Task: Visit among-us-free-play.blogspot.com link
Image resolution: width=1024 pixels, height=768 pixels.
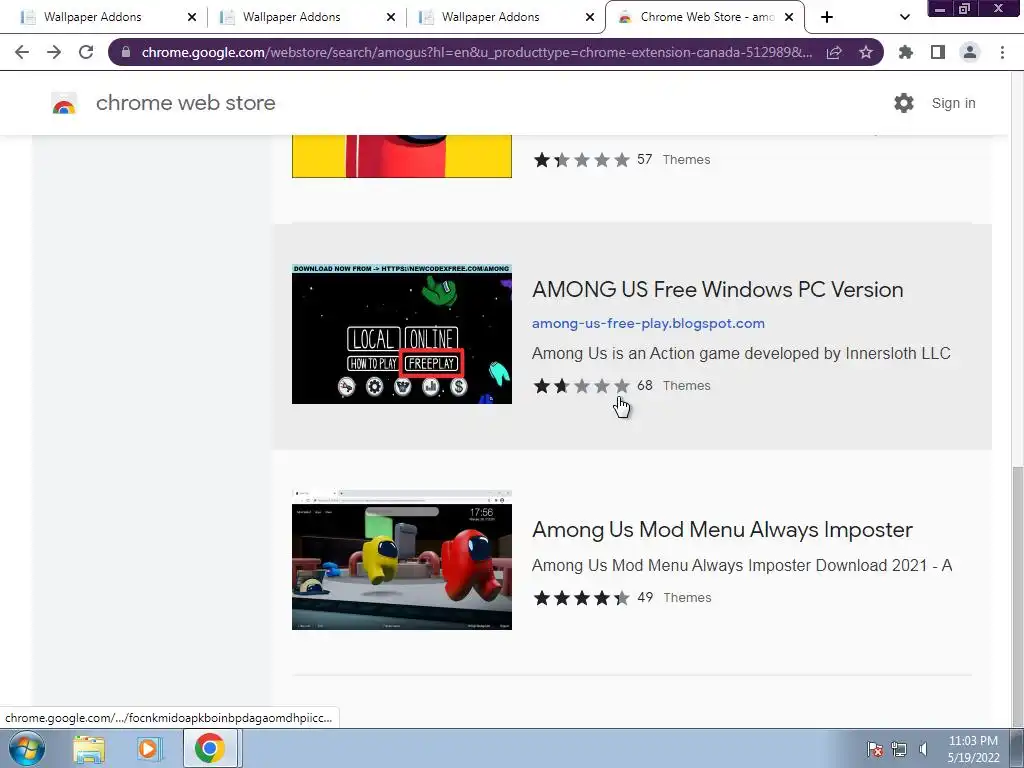Action: [648, 323]
